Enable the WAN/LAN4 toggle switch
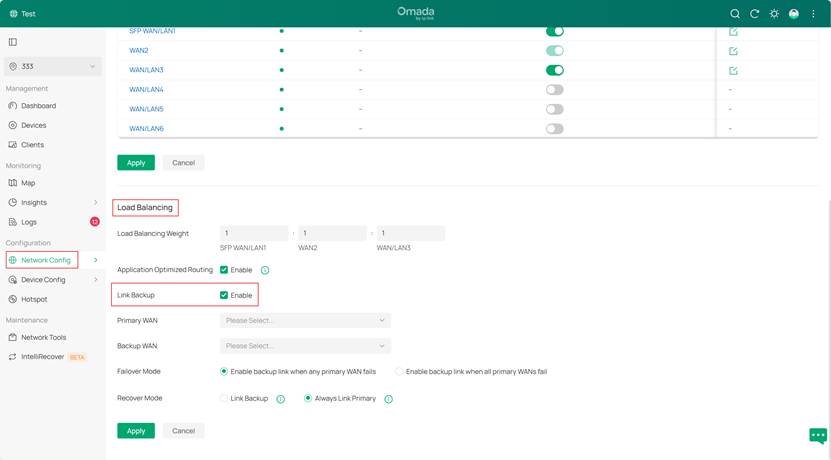 point(554,90)
